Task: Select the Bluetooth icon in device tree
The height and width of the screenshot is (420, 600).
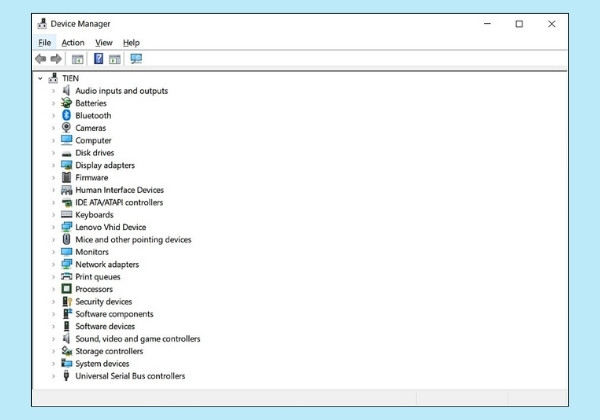Action: (67, 115)
